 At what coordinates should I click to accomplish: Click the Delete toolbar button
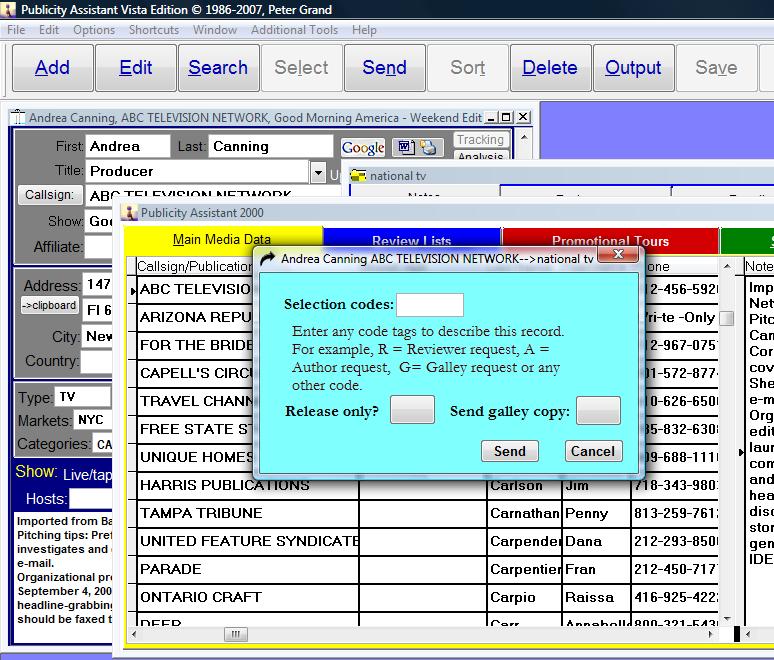550,68
